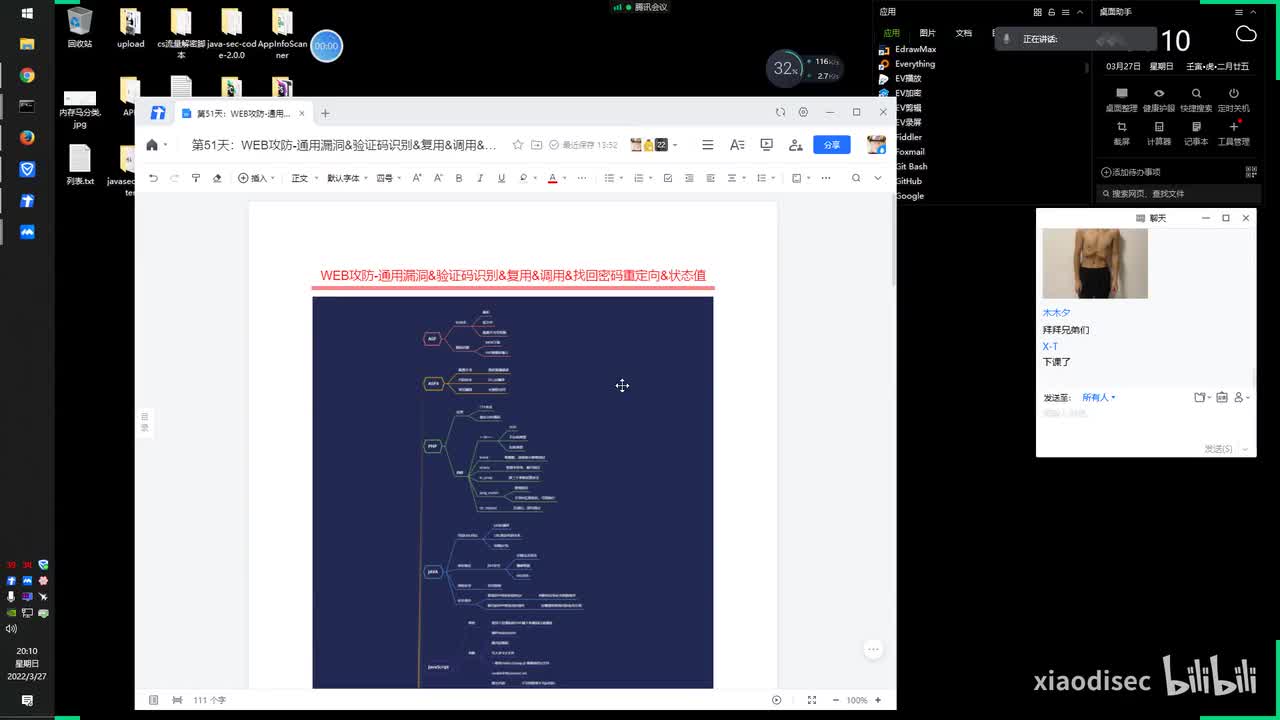Image resolution: width=1280 pixels, height=720 pixels.
Task: Move document to folder icon
Action: 537,145
